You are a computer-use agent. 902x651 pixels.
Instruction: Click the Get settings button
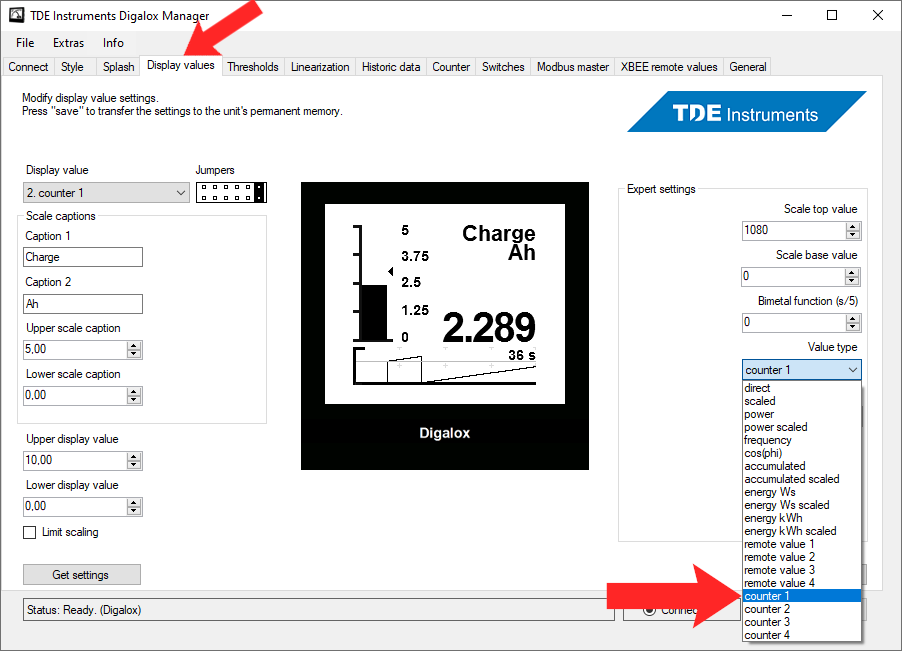pos(82,575)
